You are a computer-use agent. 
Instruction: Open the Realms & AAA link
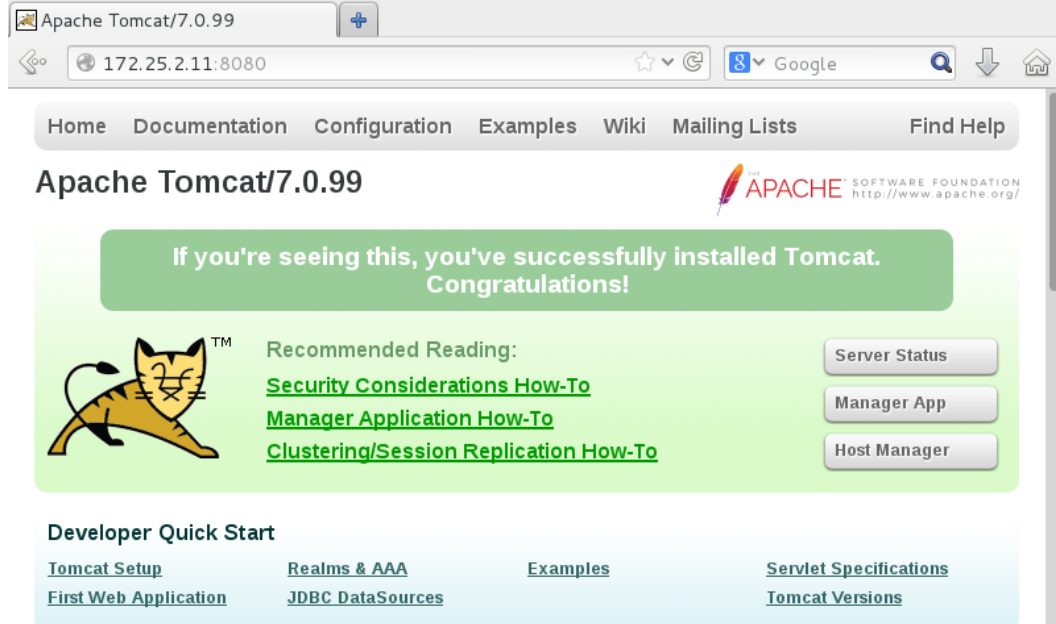click(348, 569)
